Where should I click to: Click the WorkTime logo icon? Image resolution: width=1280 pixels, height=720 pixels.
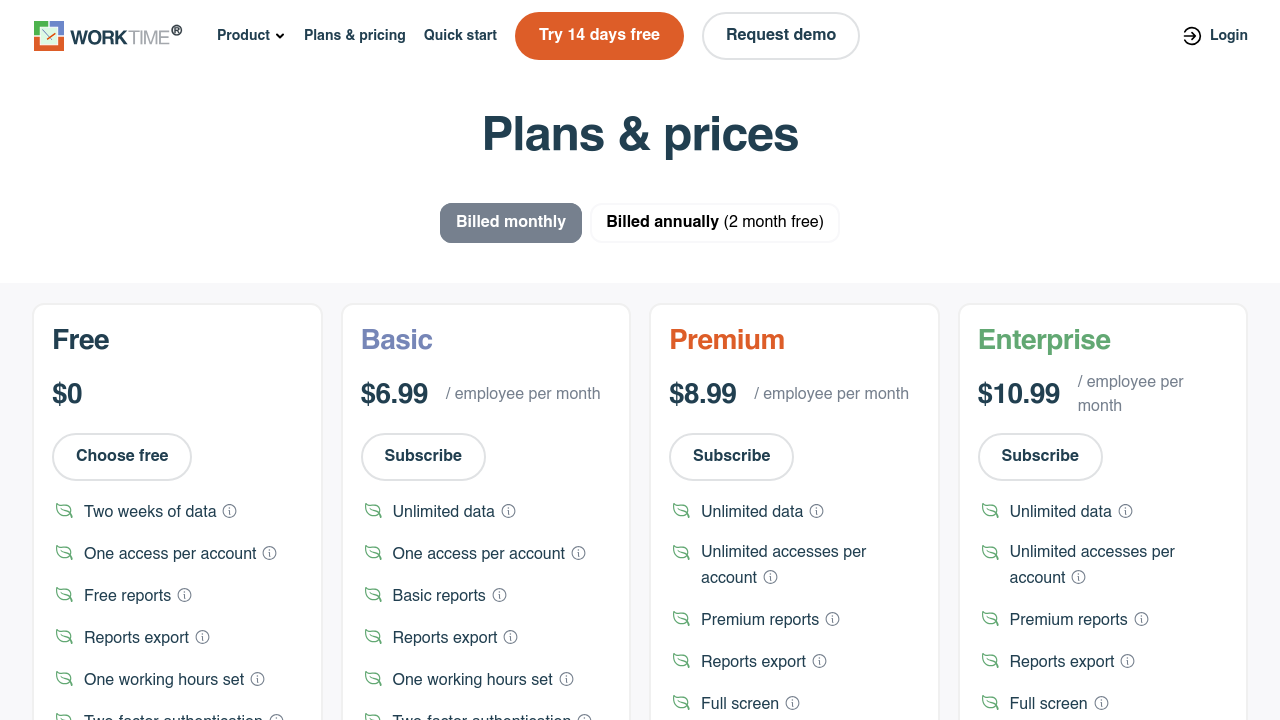(49, 36)
